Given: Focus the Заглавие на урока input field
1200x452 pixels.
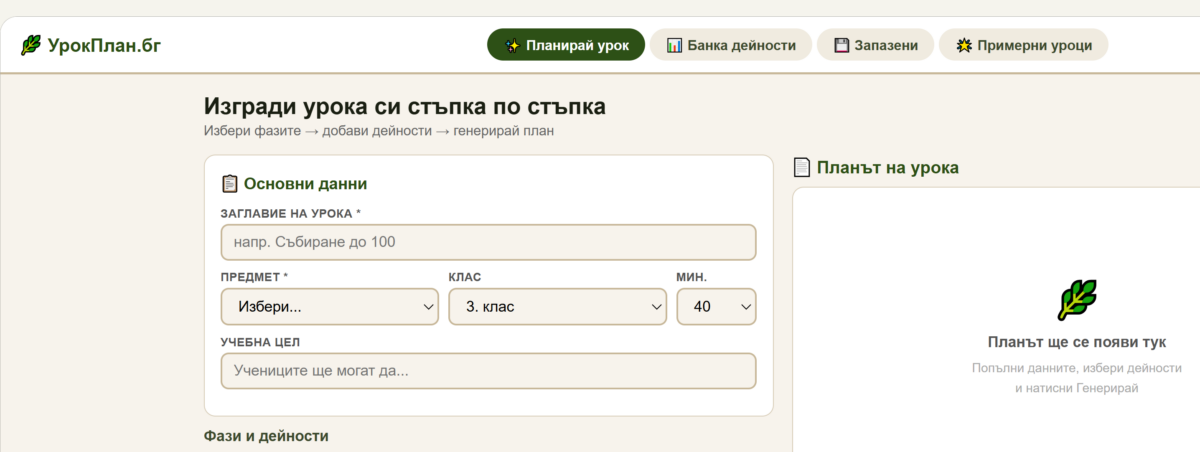Looking at the screenshot, I should pyautogui.click(x=488, y=242).
